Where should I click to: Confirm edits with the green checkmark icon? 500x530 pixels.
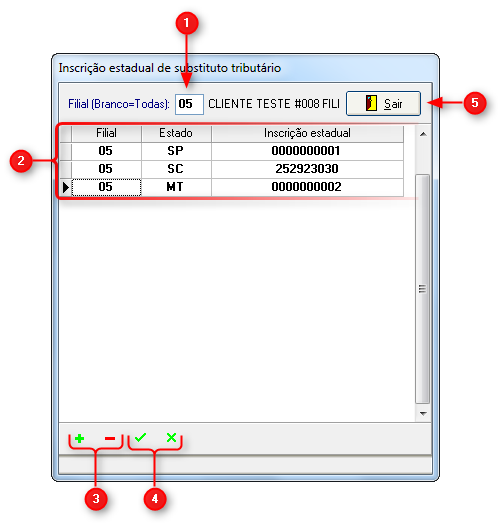(140, 438)
